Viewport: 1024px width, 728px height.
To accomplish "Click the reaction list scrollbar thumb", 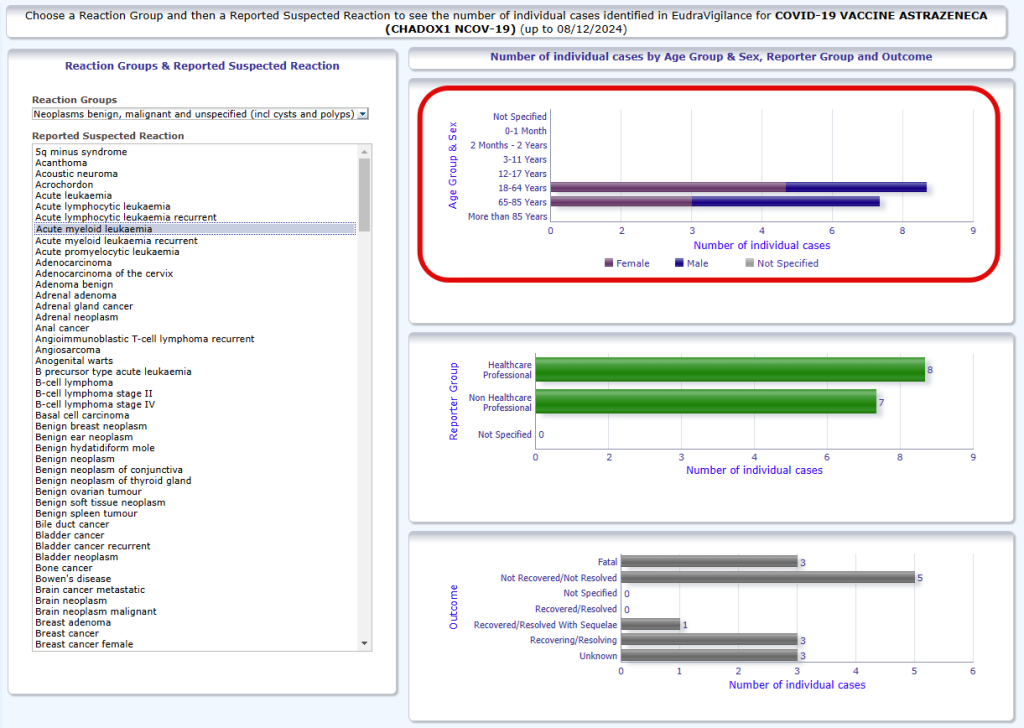I will pos(364,195).
